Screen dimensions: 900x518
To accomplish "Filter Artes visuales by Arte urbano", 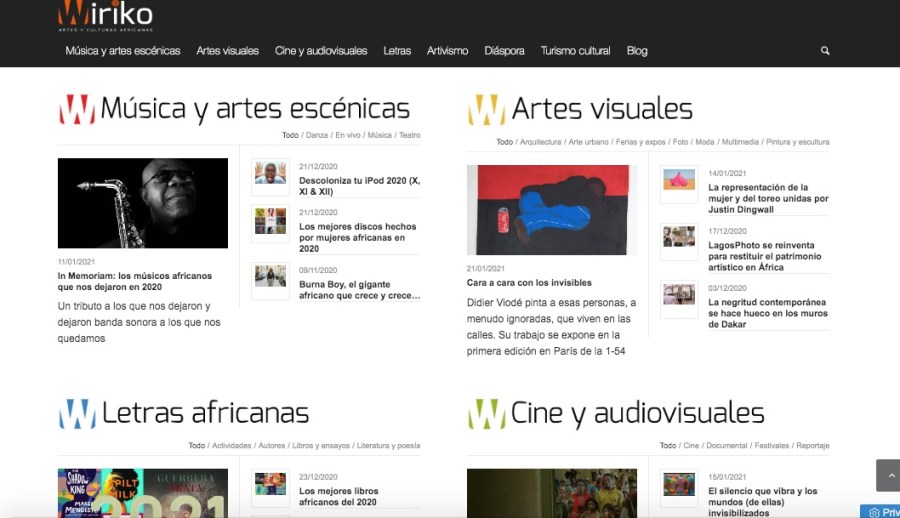I will pos(587,142).
